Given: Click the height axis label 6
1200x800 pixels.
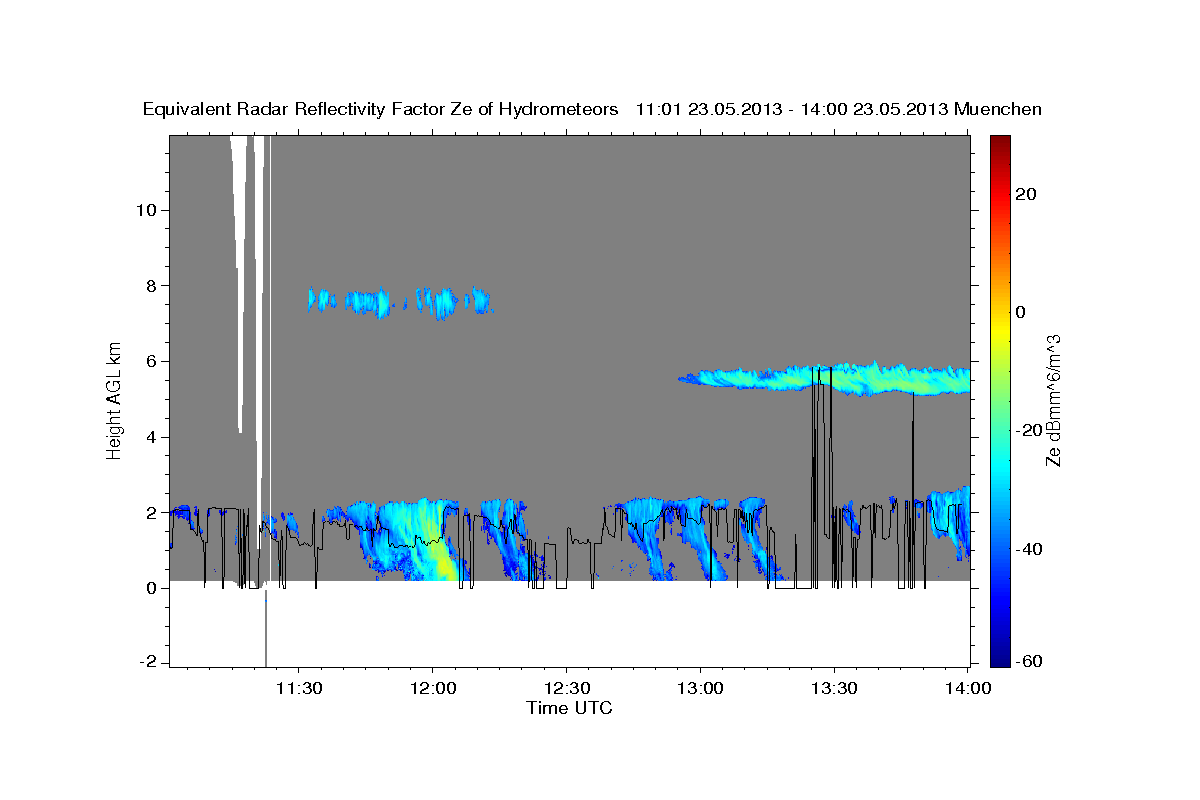Looking at the screenshot, I should (x=151, y=361).
